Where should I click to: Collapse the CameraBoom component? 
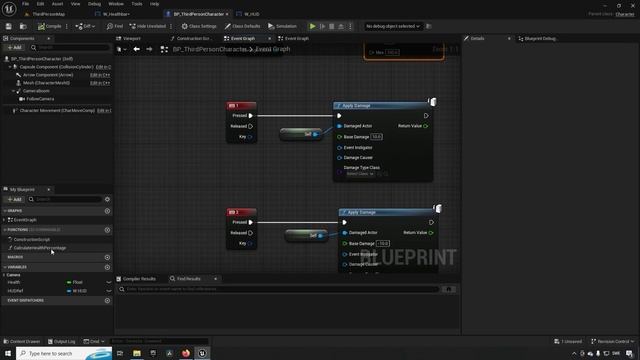13,91
